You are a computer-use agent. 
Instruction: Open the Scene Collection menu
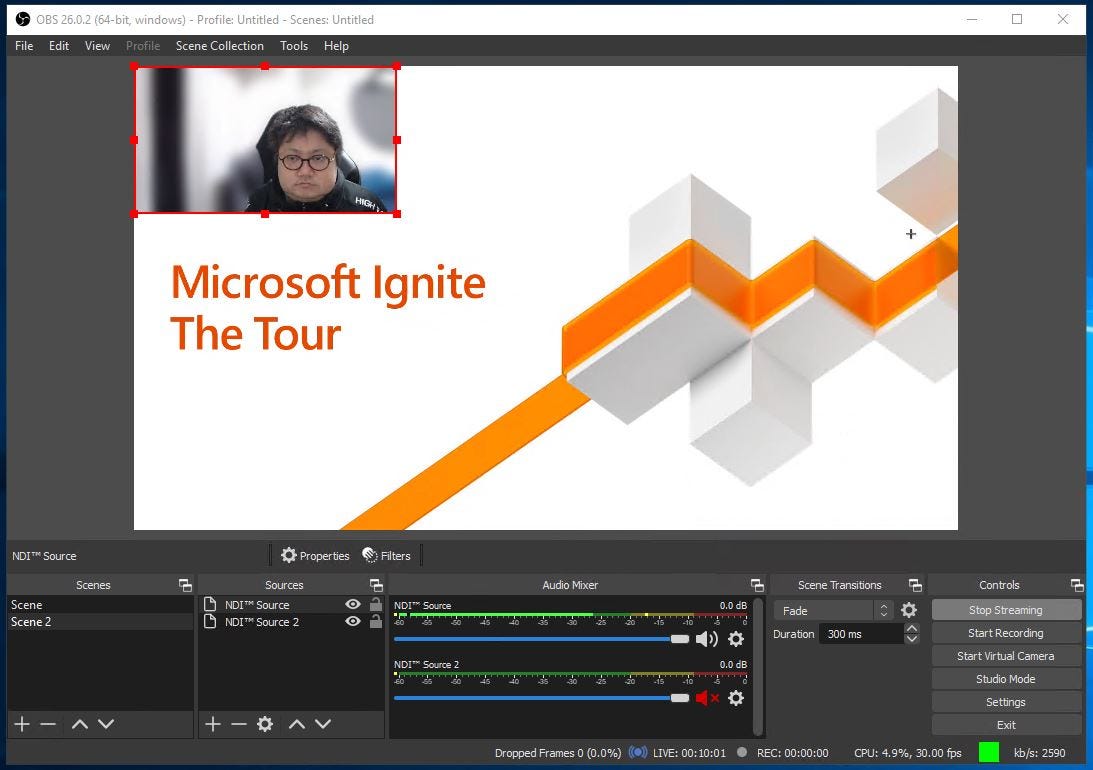(220, 46)
